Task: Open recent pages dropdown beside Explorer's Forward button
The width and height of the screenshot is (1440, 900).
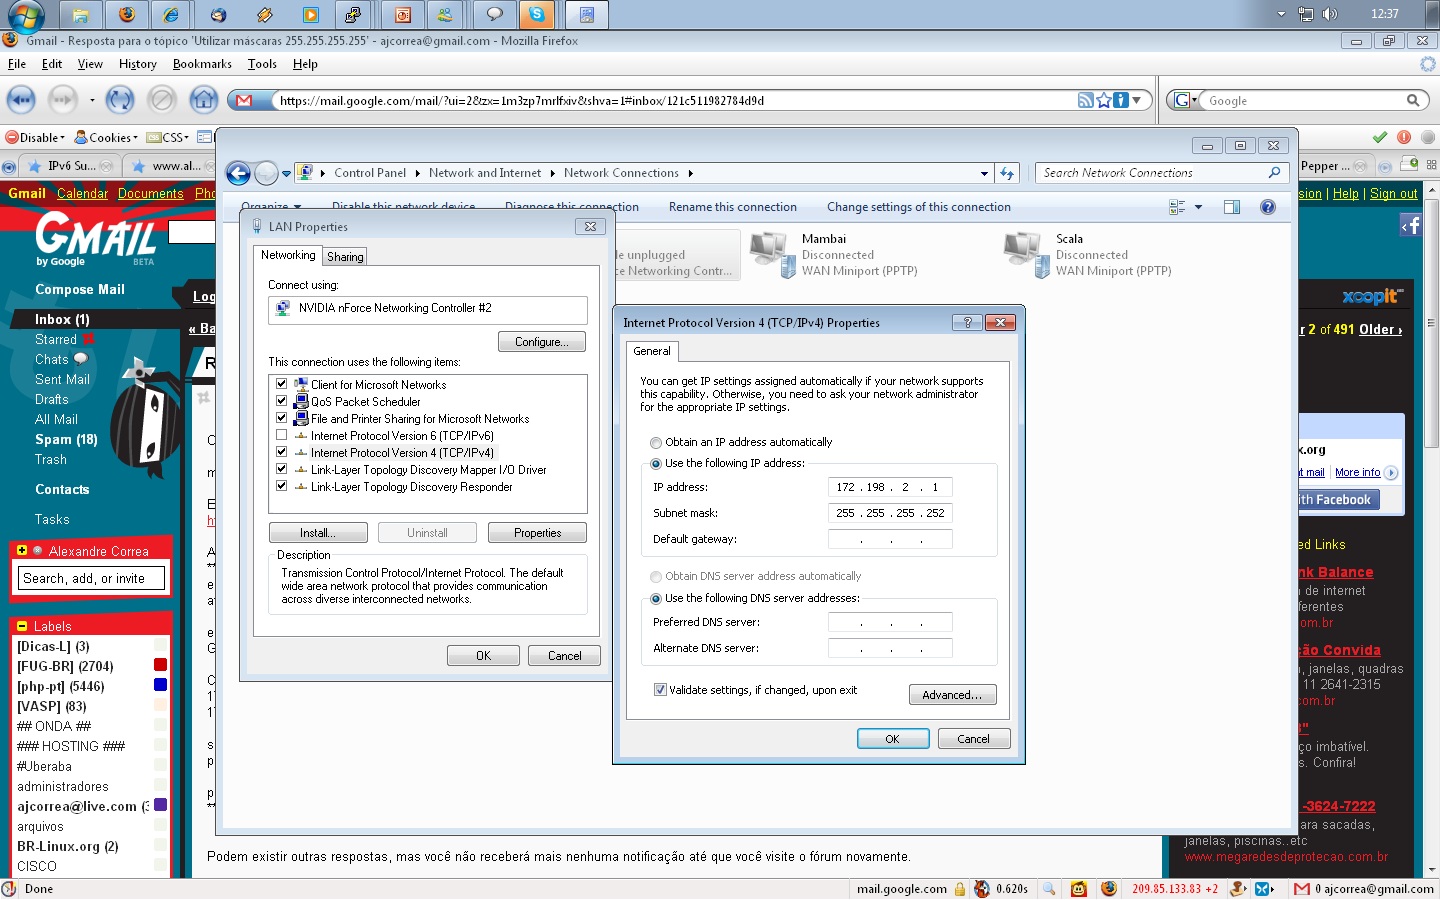Action: pyautogui.click(x=286, y=174)
